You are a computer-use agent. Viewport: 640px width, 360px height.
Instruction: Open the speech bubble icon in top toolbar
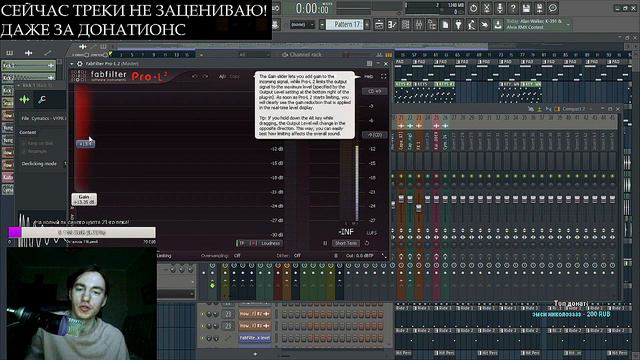click(553, 8)
